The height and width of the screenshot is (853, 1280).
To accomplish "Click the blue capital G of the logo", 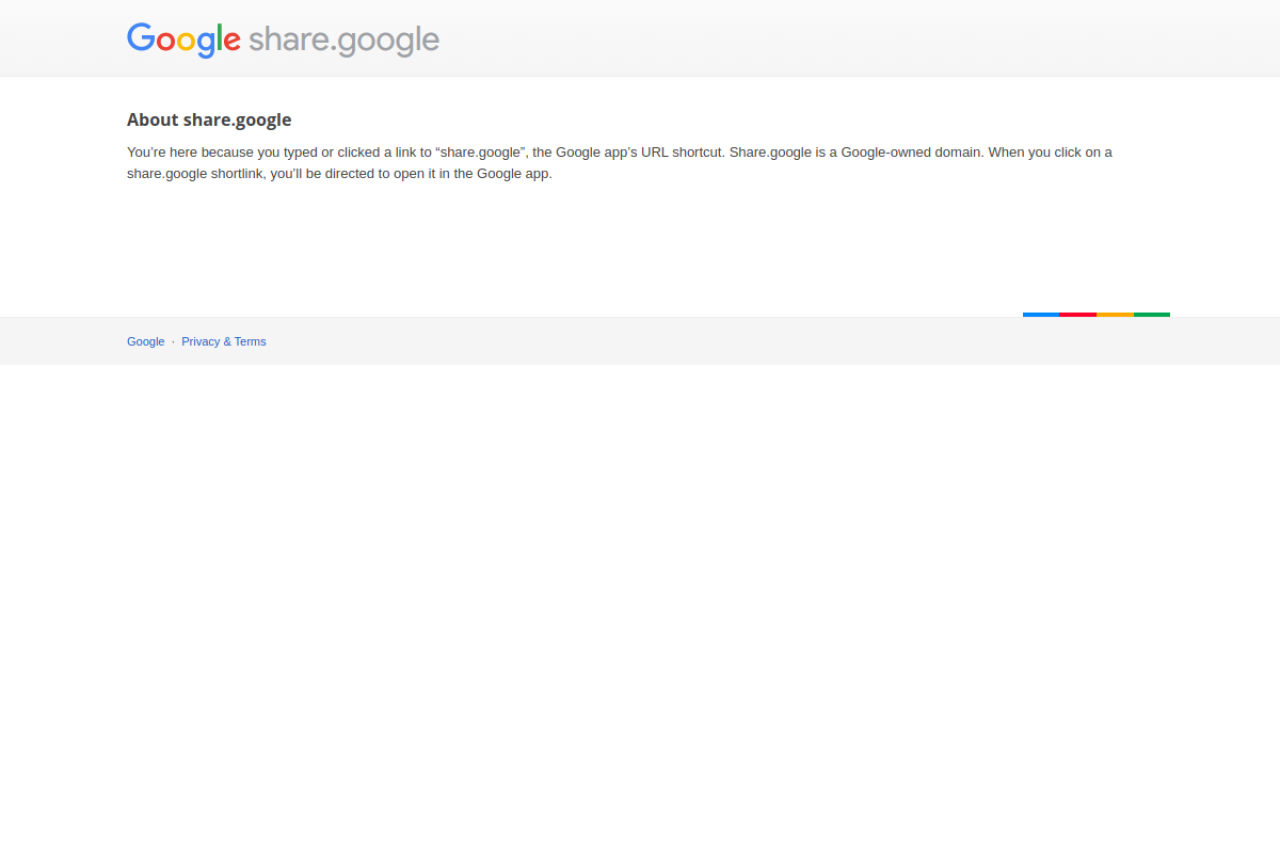I will (x=141, y=39).
